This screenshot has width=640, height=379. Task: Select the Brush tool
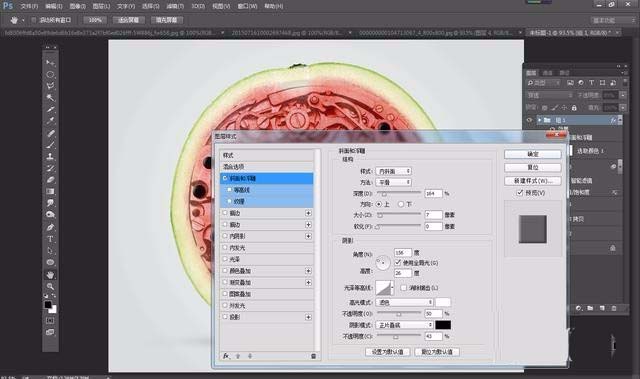pos(50,145)
